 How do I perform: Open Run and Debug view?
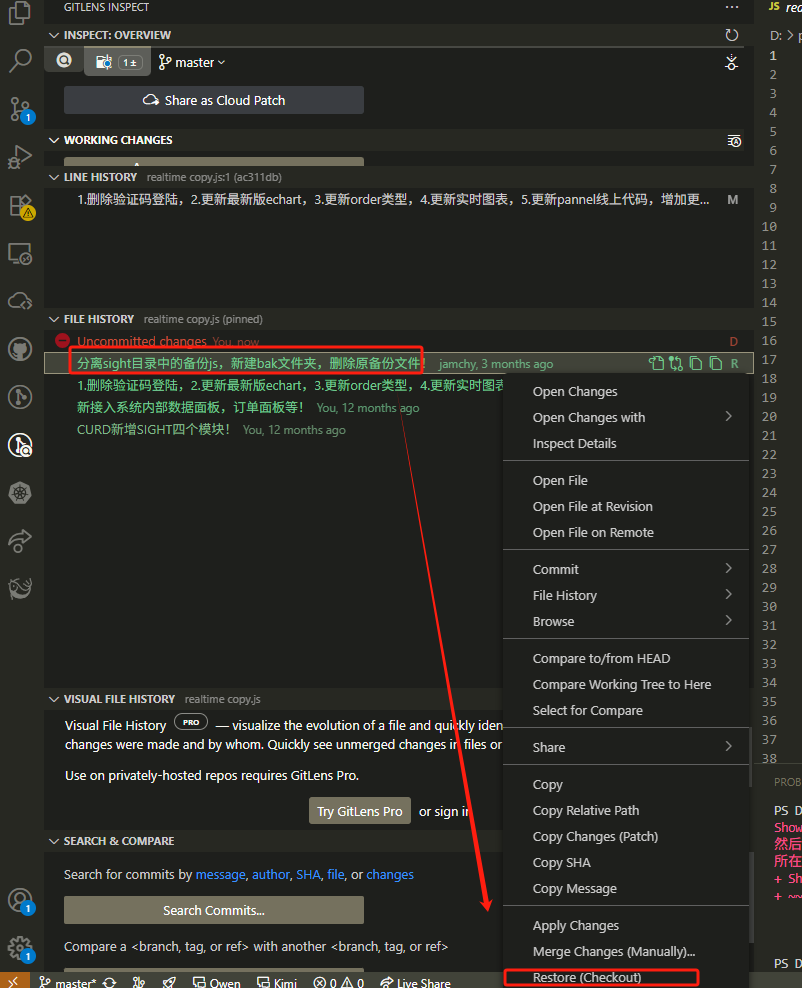20,157
